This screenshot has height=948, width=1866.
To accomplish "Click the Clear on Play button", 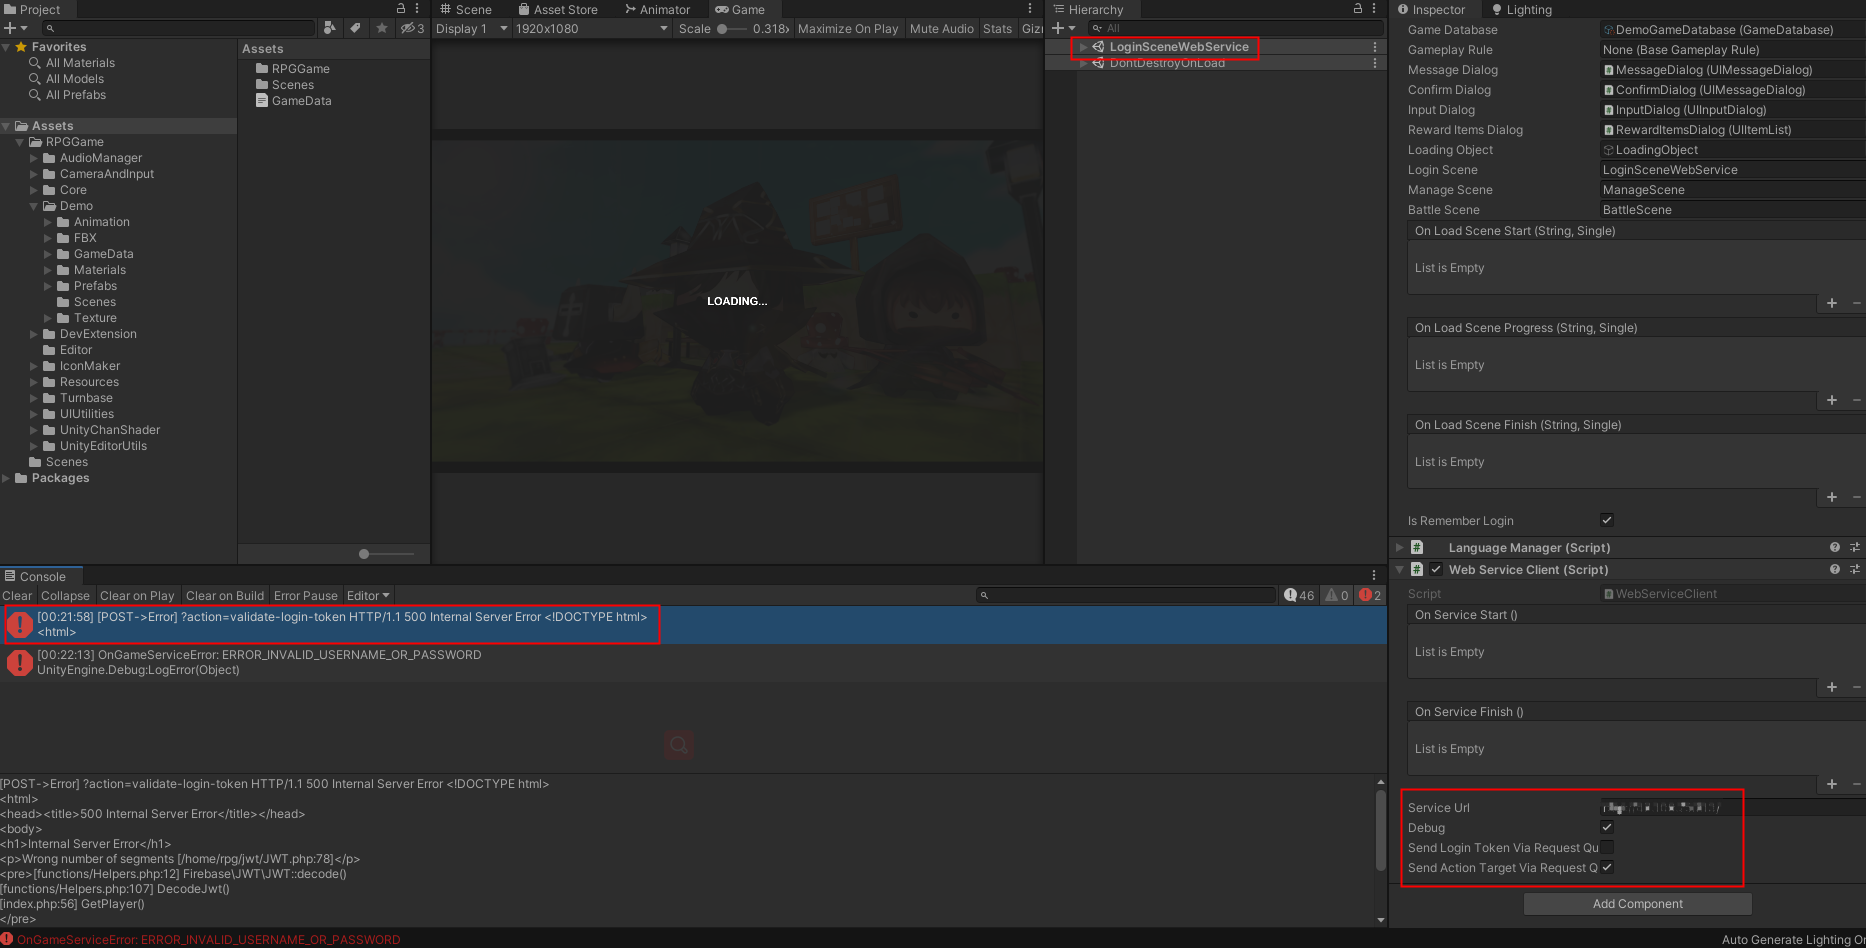I will click(x=137, y=595).
